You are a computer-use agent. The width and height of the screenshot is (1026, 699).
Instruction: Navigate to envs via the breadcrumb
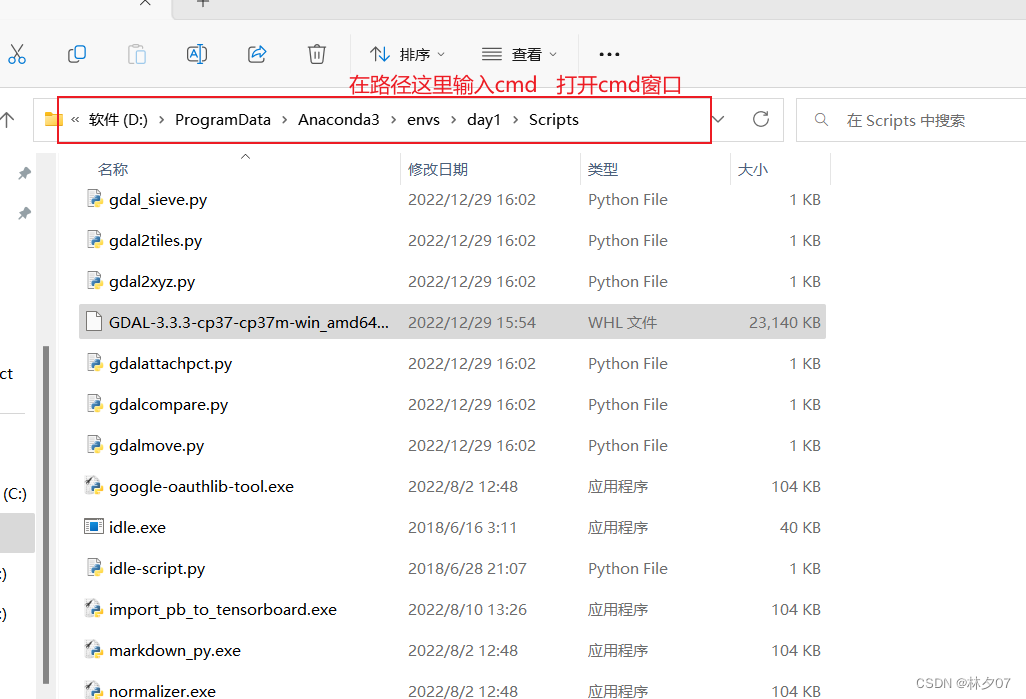point(423,119)
